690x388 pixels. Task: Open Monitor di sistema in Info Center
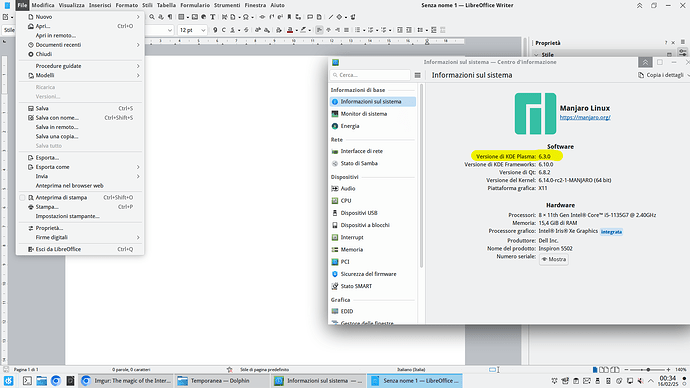click(x=372, y=113)
